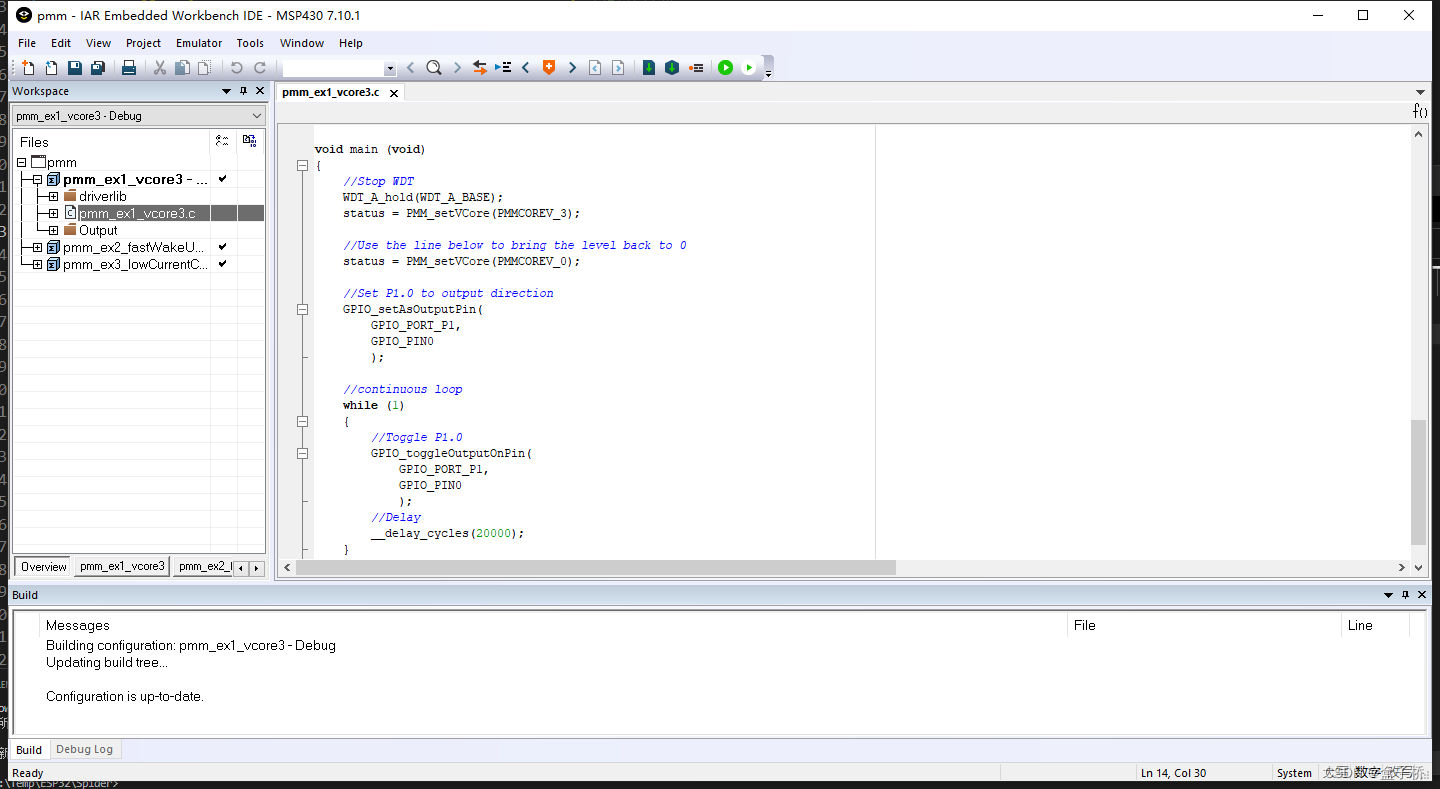This screenshot has width=1440, height=789.
Task: Click the quick search input box
Action: click(x=333, y=69)
